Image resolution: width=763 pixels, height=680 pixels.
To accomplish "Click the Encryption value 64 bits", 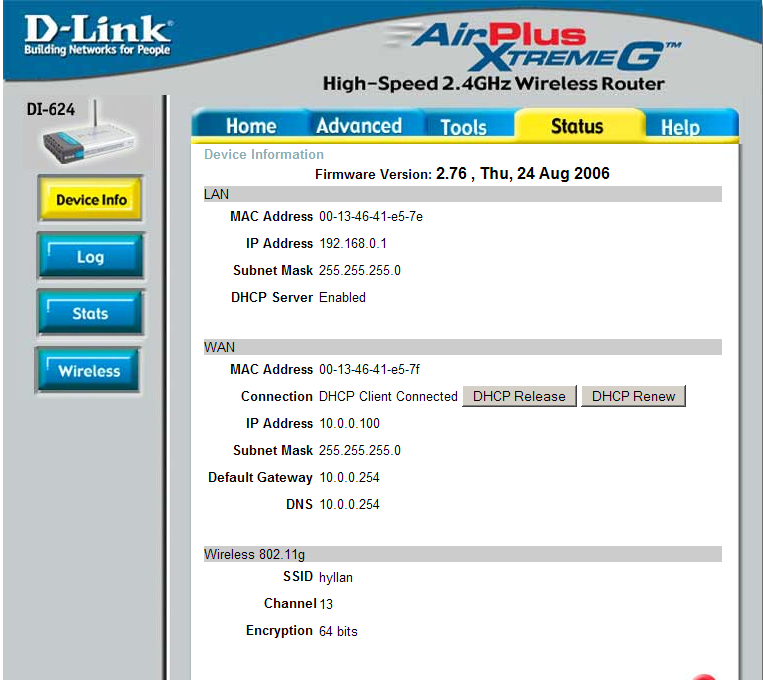I will (338, 631).
